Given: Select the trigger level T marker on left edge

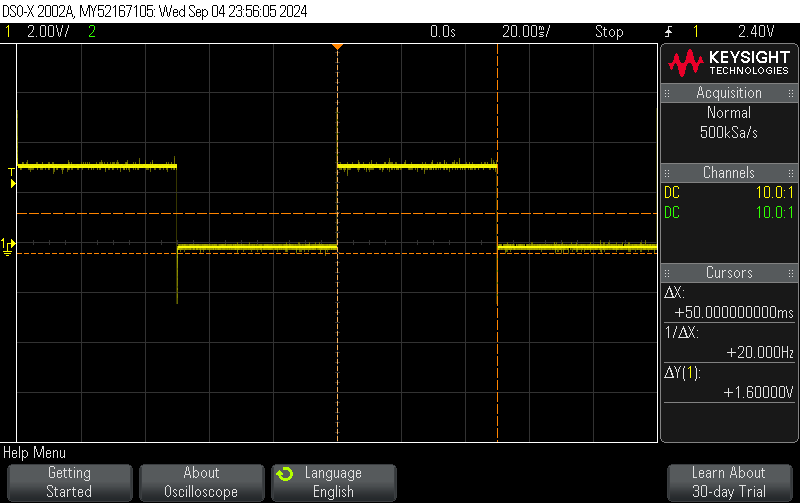Looking at the screenshot, I should point(12,168).
